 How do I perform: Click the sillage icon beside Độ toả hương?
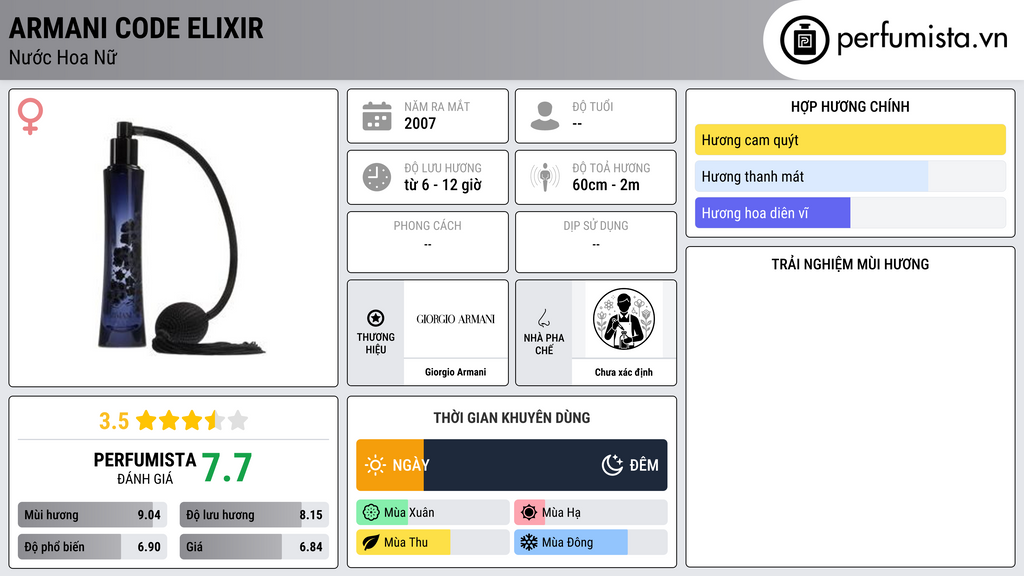pyautogui.click(x=545, y=177)
